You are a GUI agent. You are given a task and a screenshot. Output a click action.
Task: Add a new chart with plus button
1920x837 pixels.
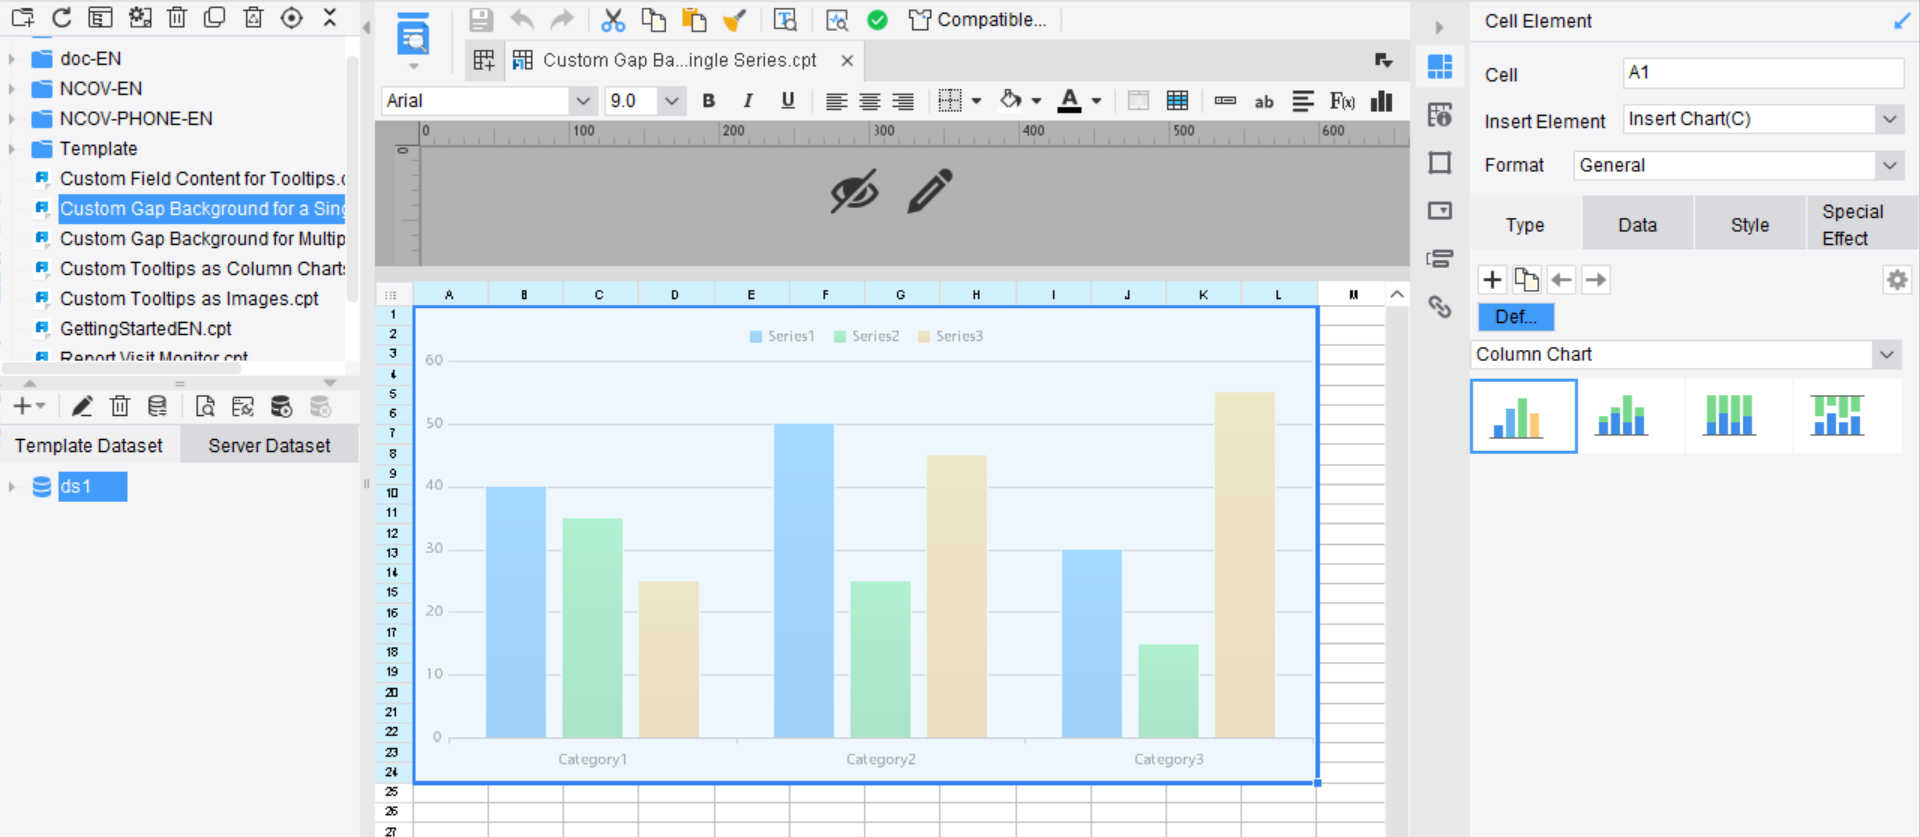click(1492, 280)
